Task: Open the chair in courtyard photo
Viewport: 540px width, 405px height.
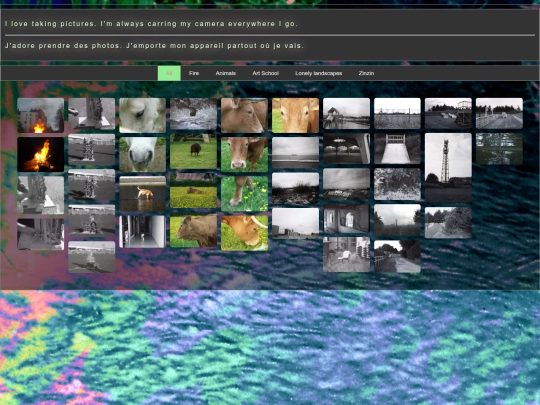Action: click(x=346, y=254)
